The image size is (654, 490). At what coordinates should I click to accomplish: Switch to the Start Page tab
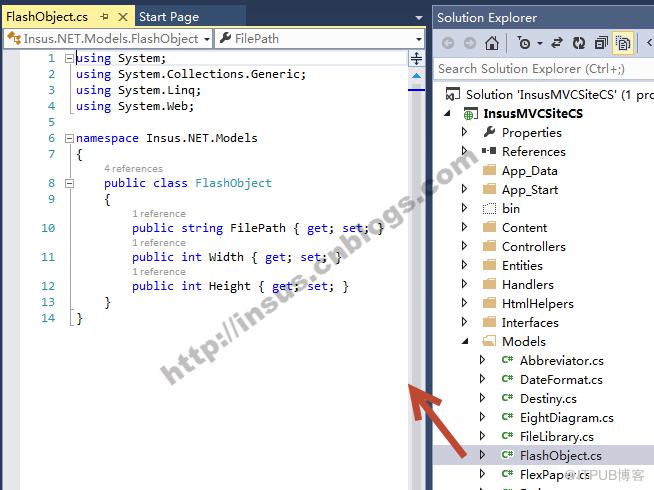click(x=169, y=17)
